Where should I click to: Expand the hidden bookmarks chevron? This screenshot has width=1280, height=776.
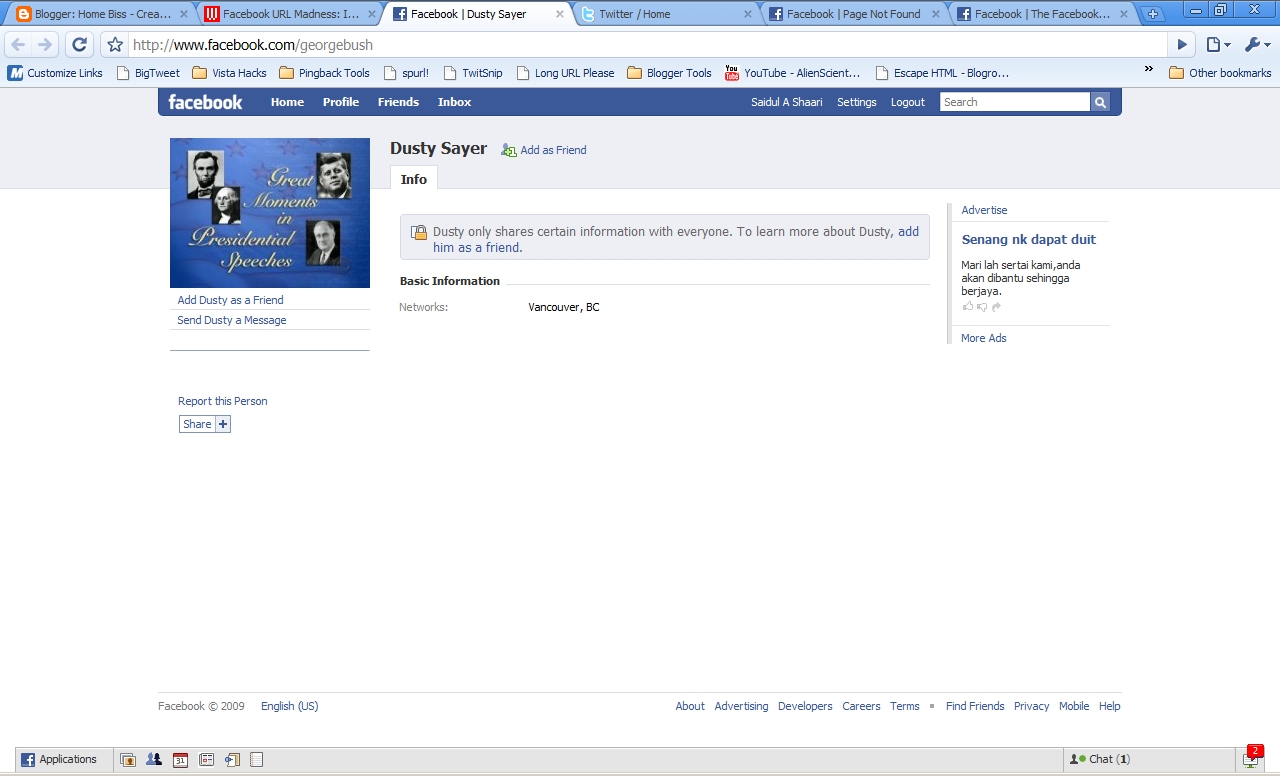[x=1149, y=70]
